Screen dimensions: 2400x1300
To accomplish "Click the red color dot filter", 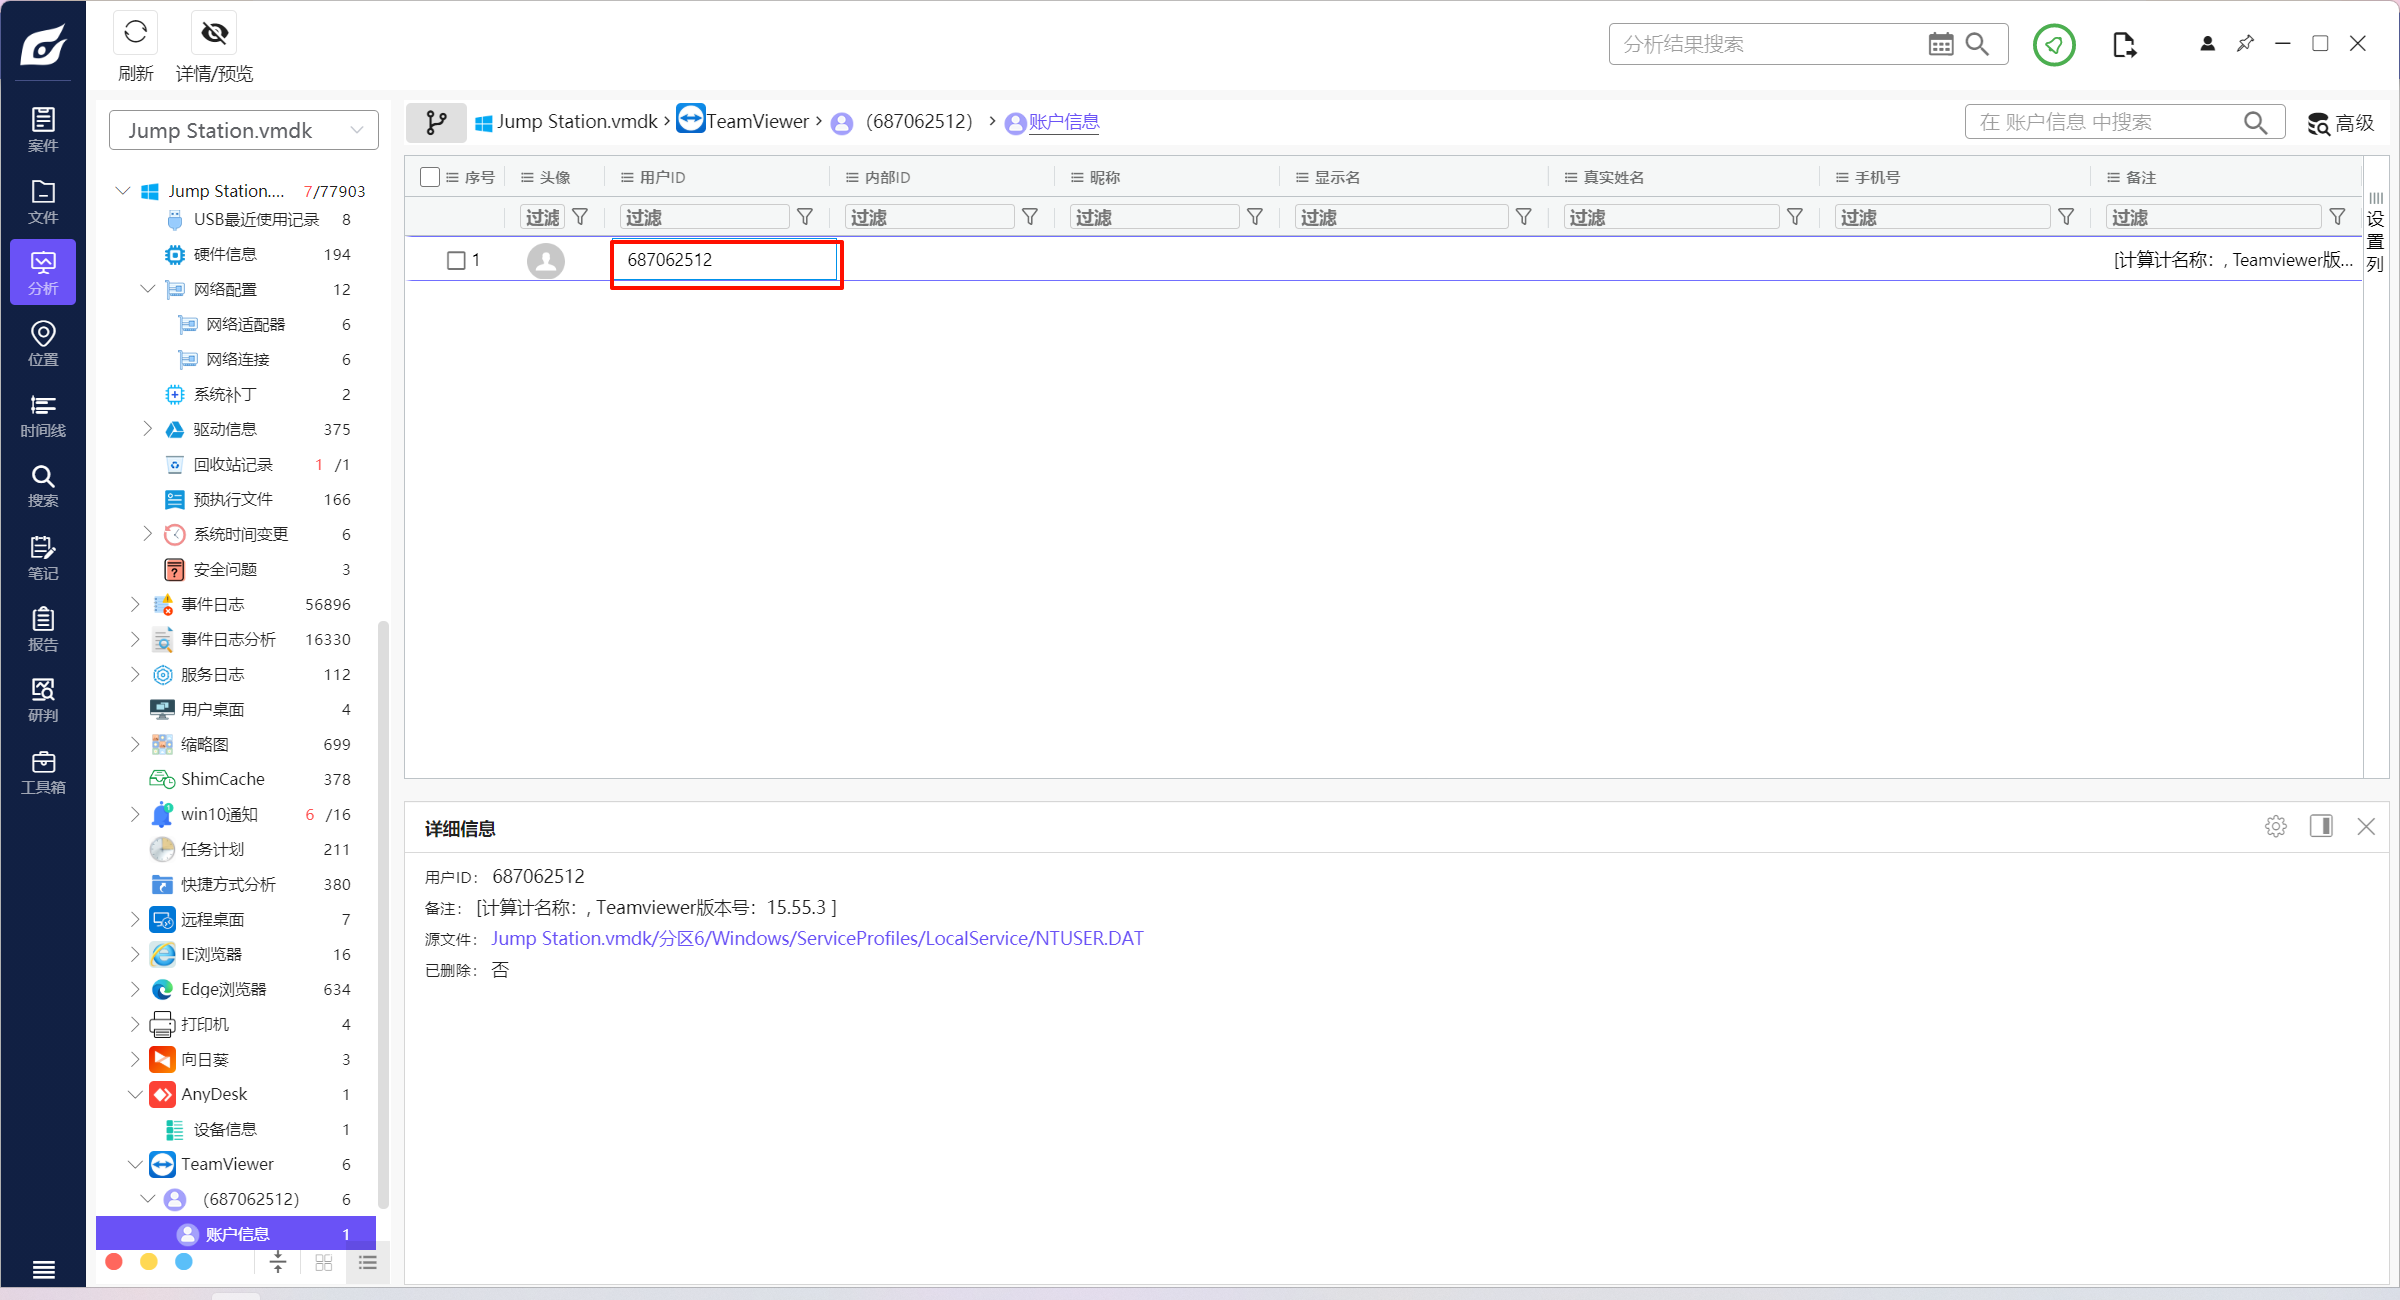I will coord(114,1262).
